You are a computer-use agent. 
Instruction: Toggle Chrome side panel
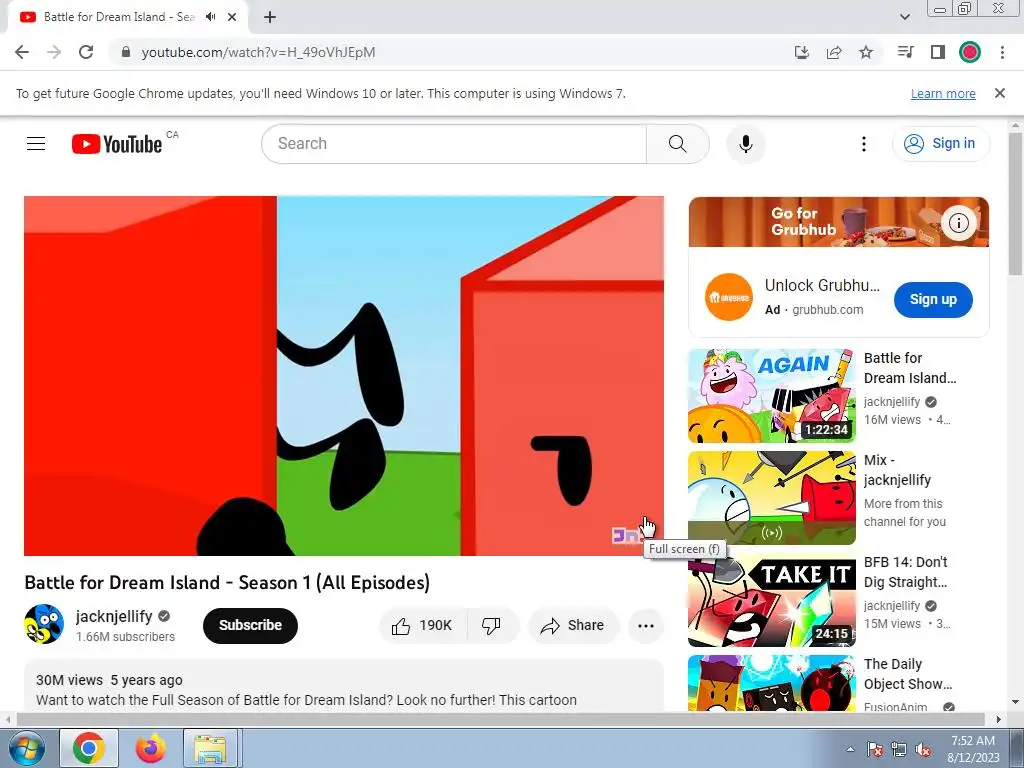(x=937, y=52)
